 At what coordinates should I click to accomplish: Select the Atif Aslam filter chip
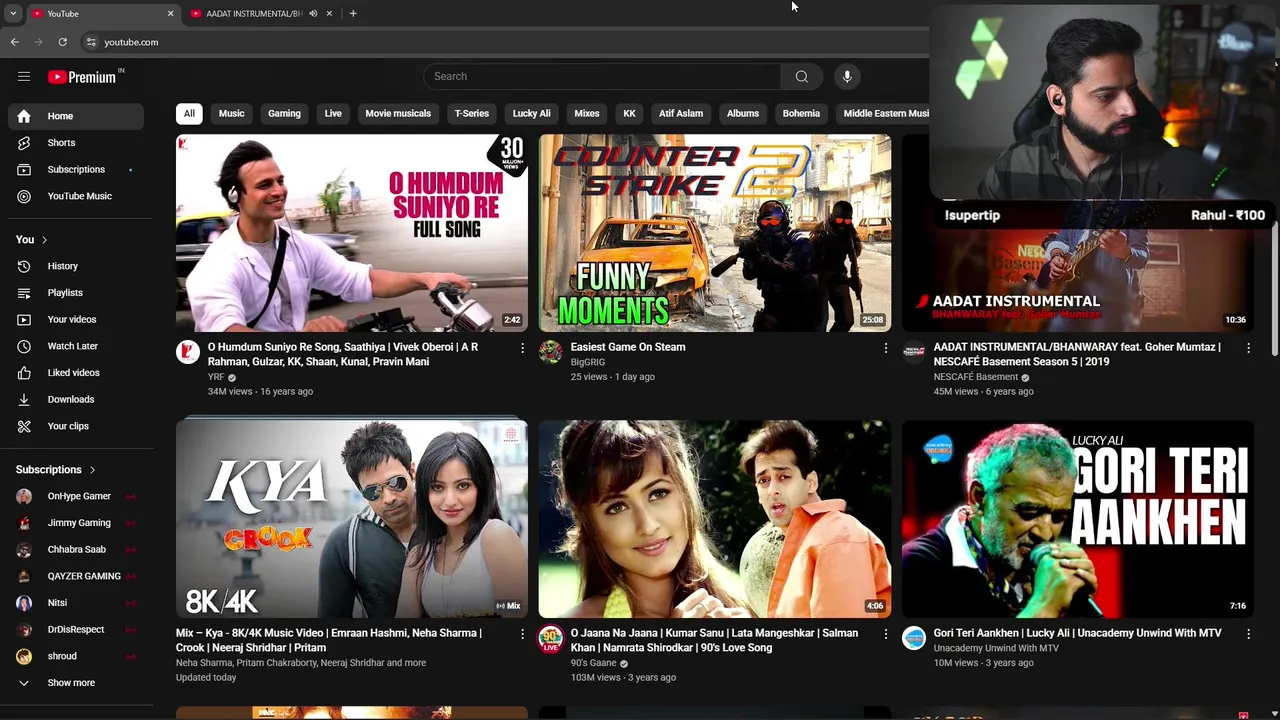pyautogui.click(x=681, y=113)
